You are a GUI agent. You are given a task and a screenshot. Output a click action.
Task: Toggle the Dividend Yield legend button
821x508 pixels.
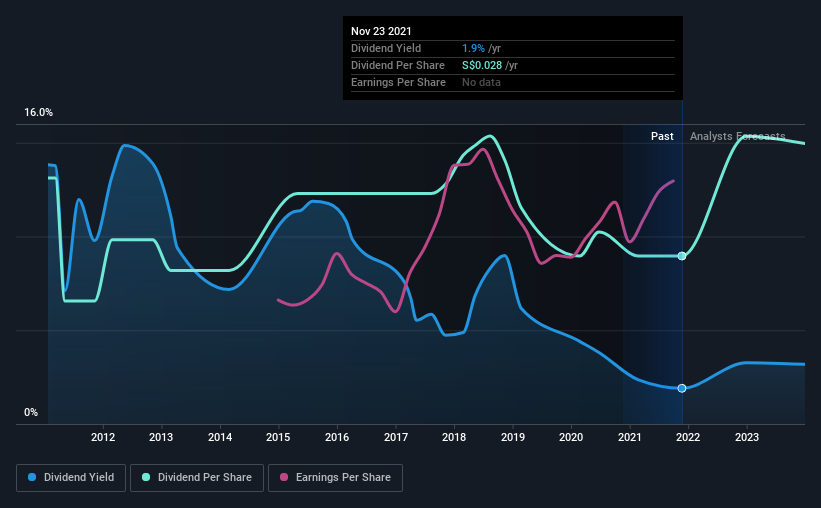(x=71, y=478)
